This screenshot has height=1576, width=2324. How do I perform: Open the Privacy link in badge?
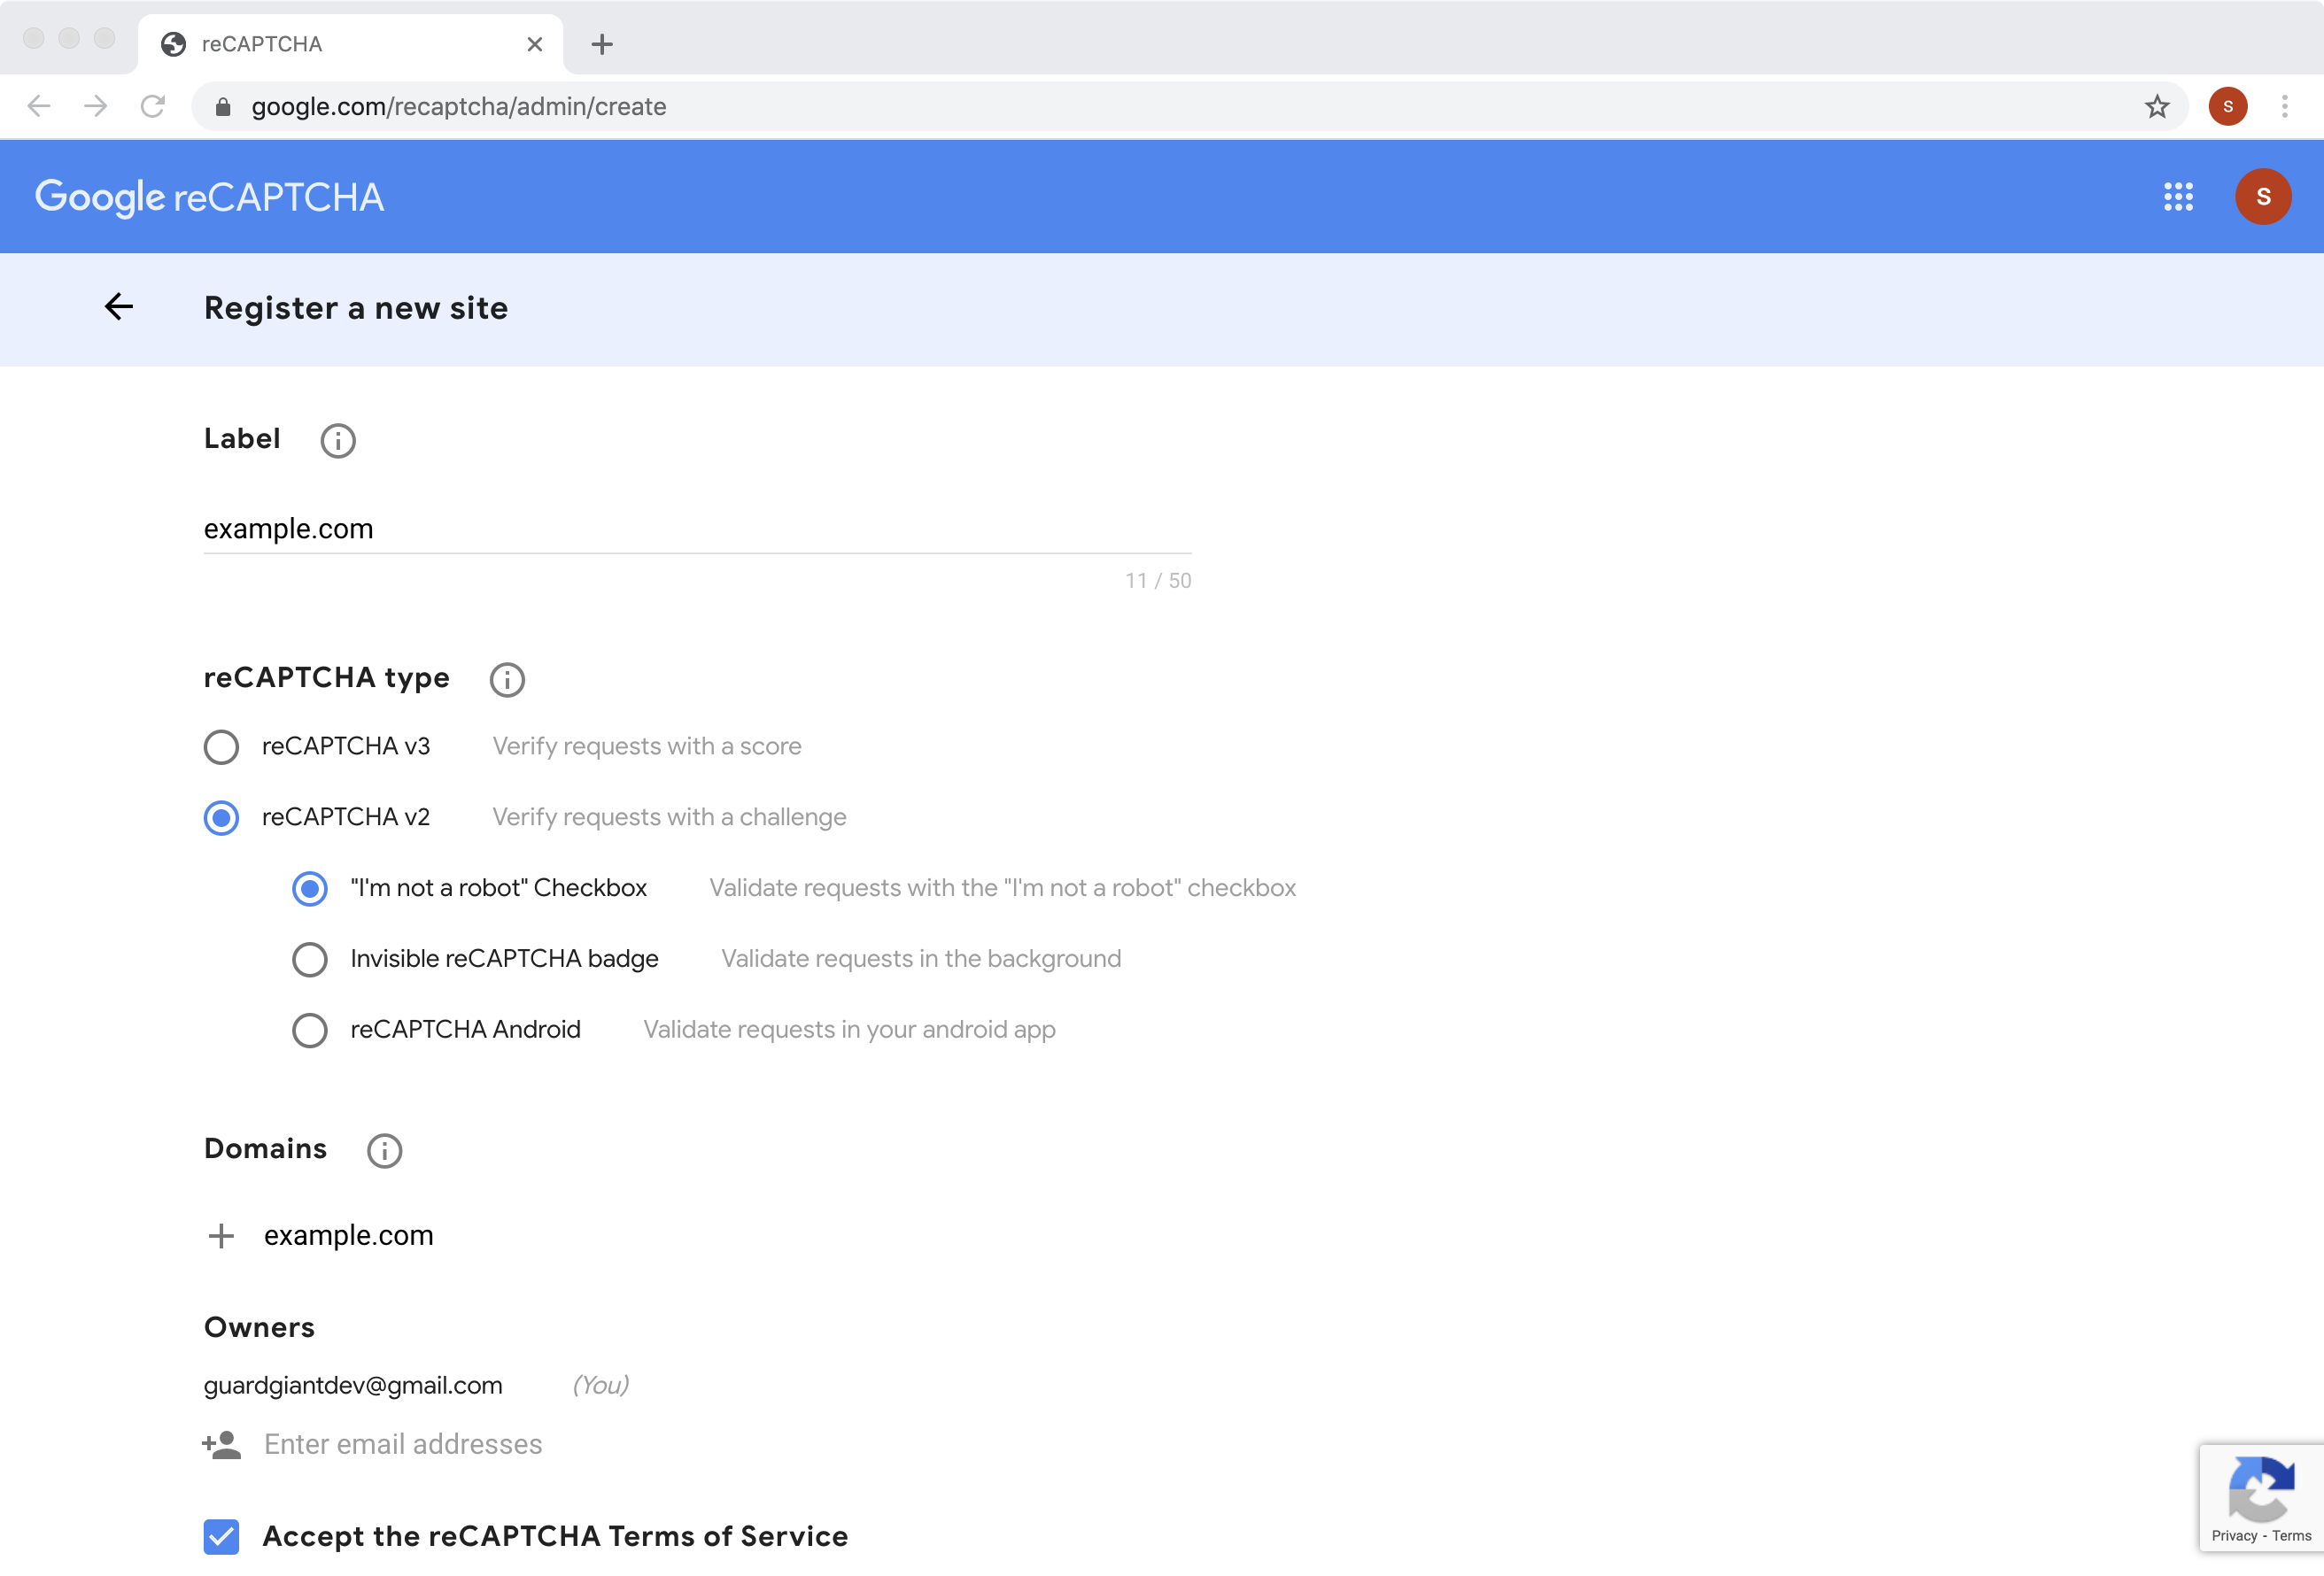click(x=2234, y=1535)
